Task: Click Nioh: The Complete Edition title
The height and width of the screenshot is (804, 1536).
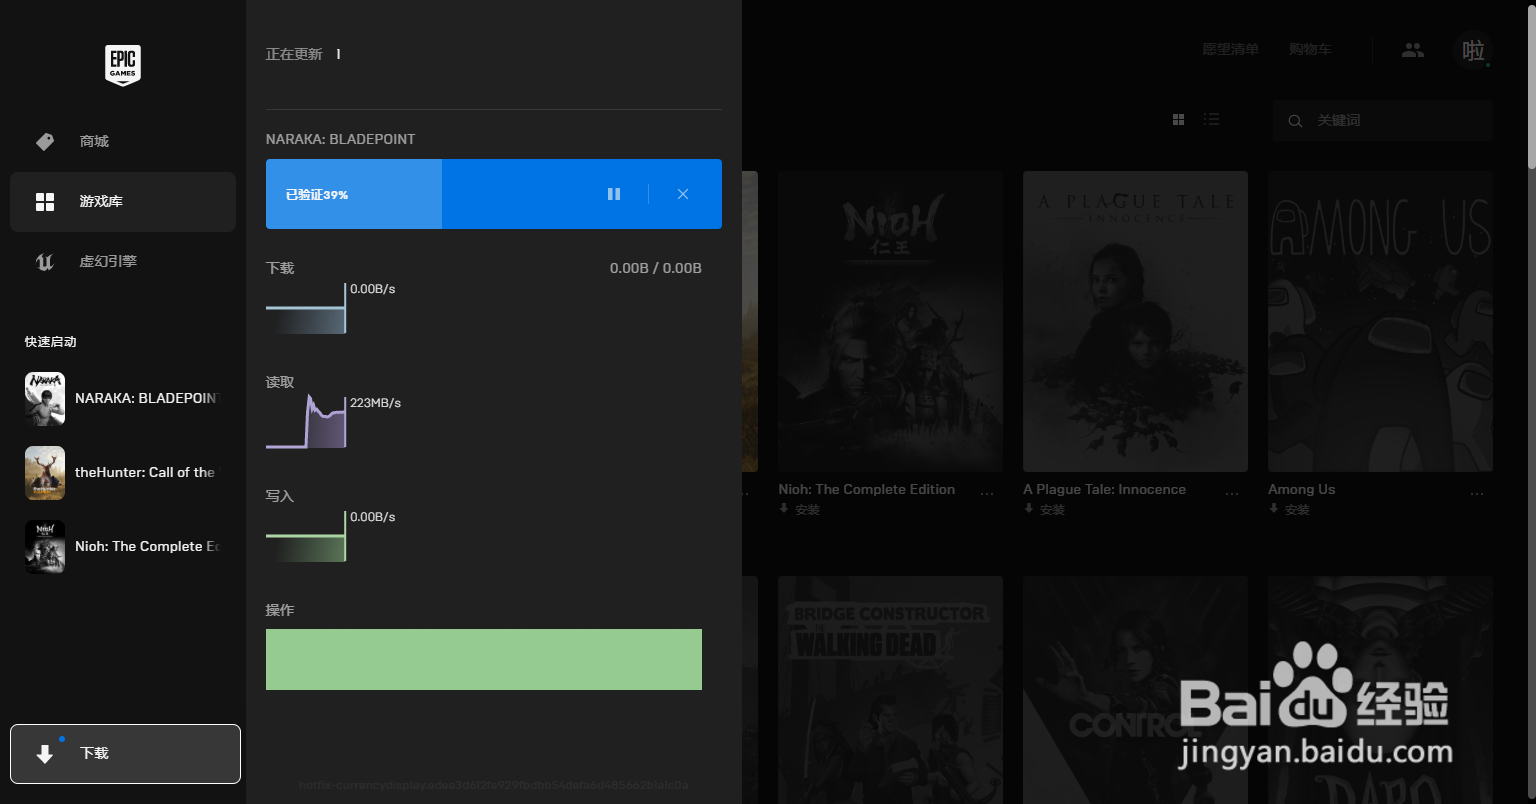Action: (x=867, y=489)
